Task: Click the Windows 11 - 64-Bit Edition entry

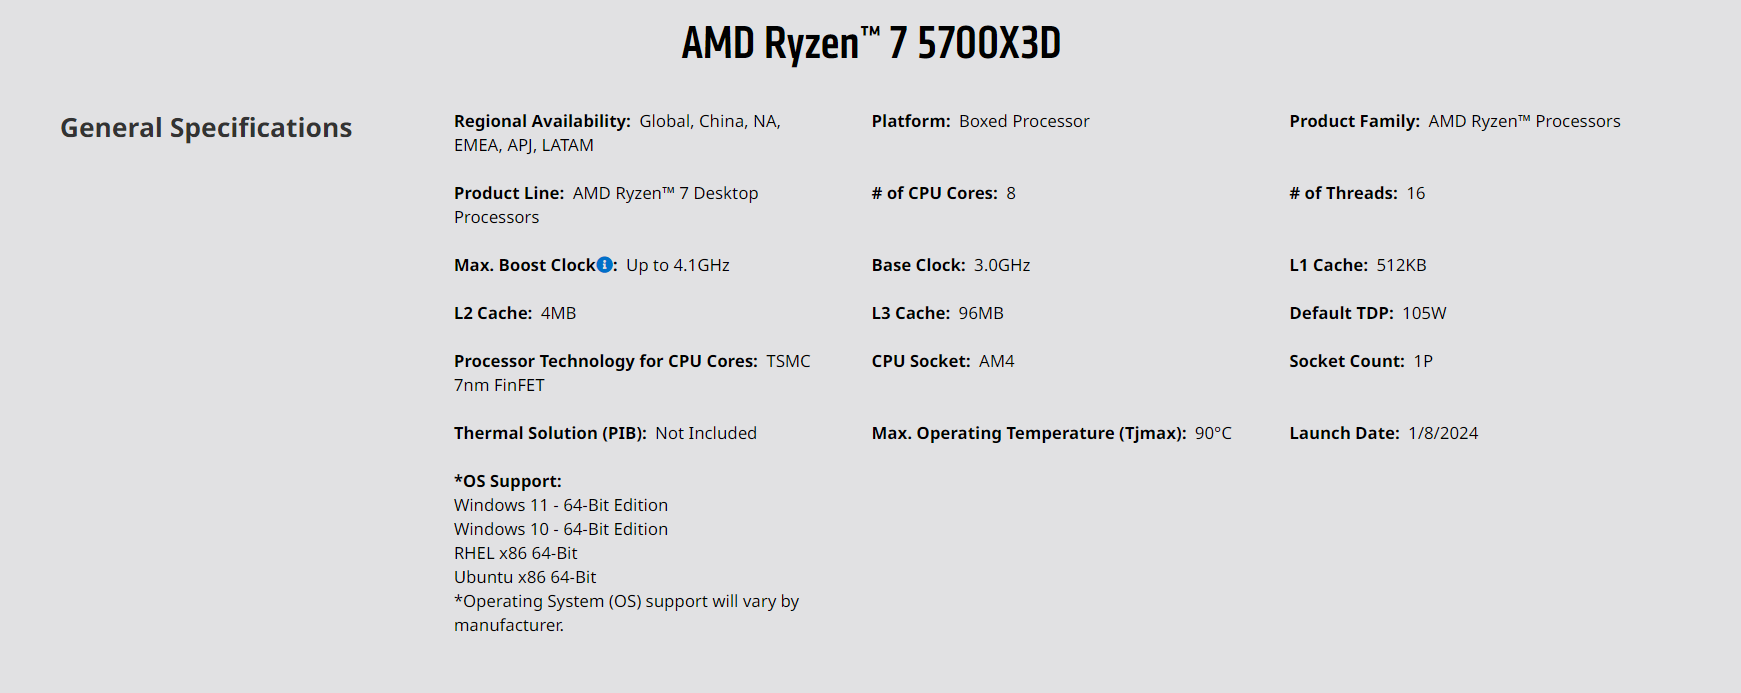Action: pyautogui.click(x=561, y=505)
